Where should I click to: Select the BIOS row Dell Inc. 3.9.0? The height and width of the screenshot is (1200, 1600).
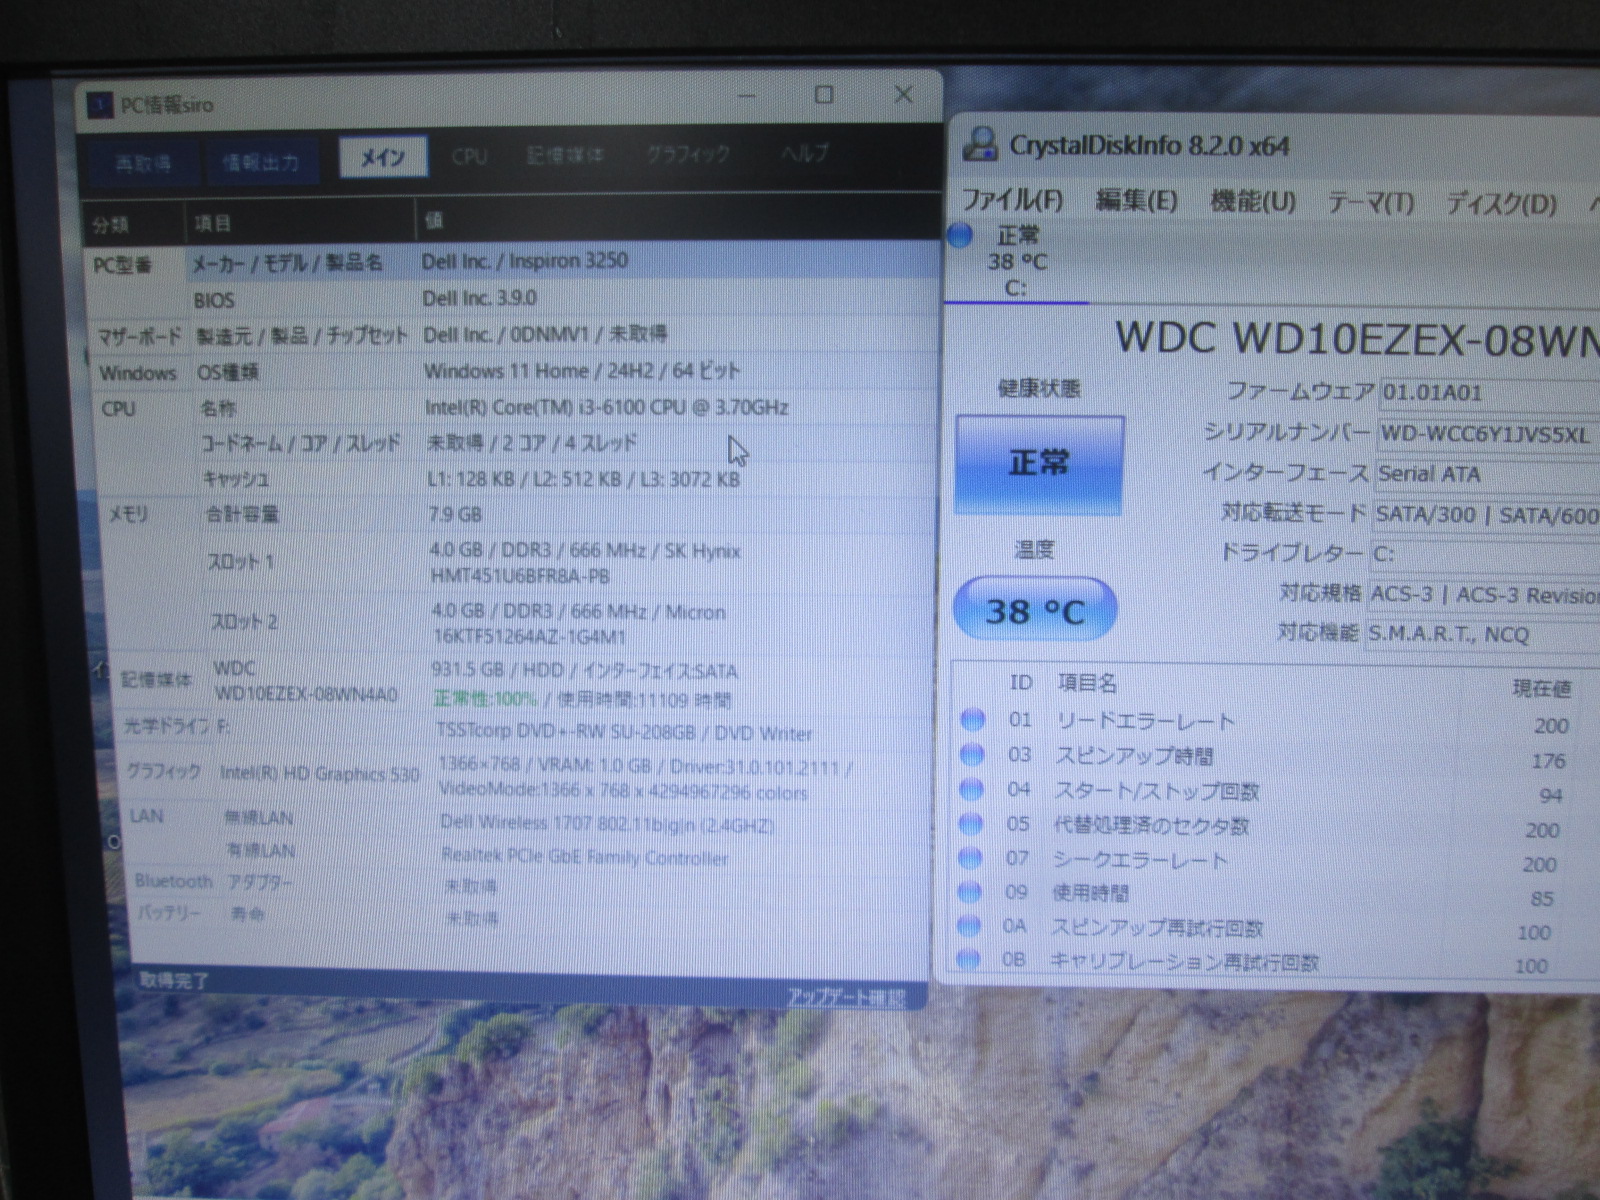tap(564, 298)
